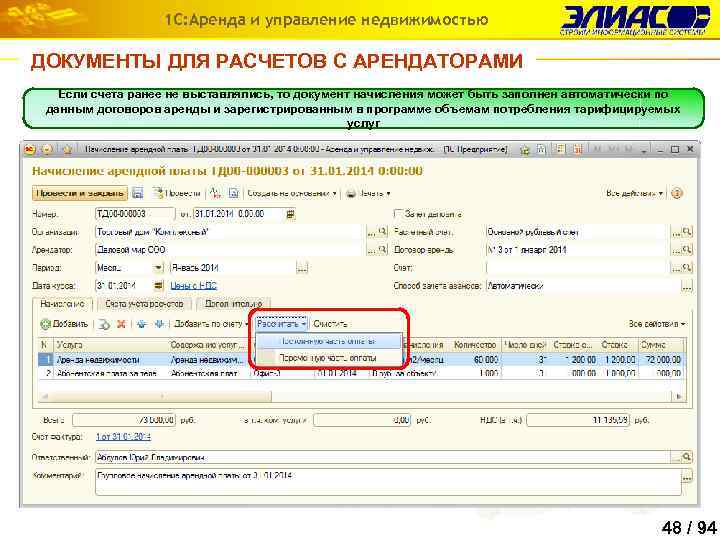This screenshot has width=720, height=540.
Task: Click the 1C application logo in title bar
Action: 29,149
